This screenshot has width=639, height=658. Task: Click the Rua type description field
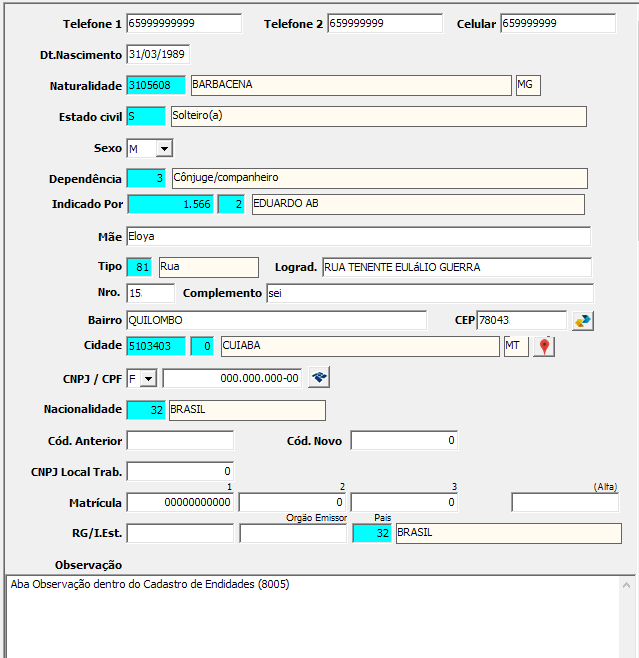[x=209, y=267]
